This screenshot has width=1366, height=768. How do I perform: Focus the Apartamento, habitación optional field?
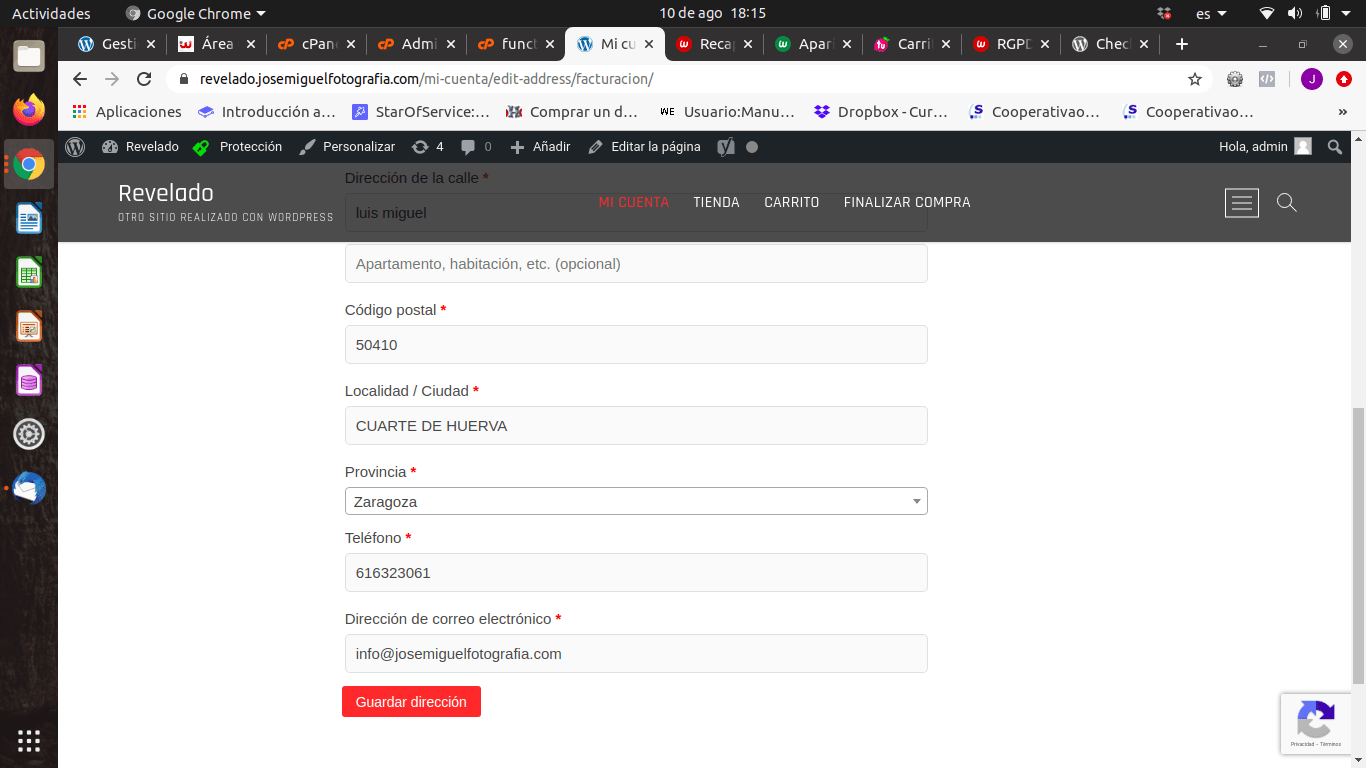pyautogui.click(x=636, y=264)
